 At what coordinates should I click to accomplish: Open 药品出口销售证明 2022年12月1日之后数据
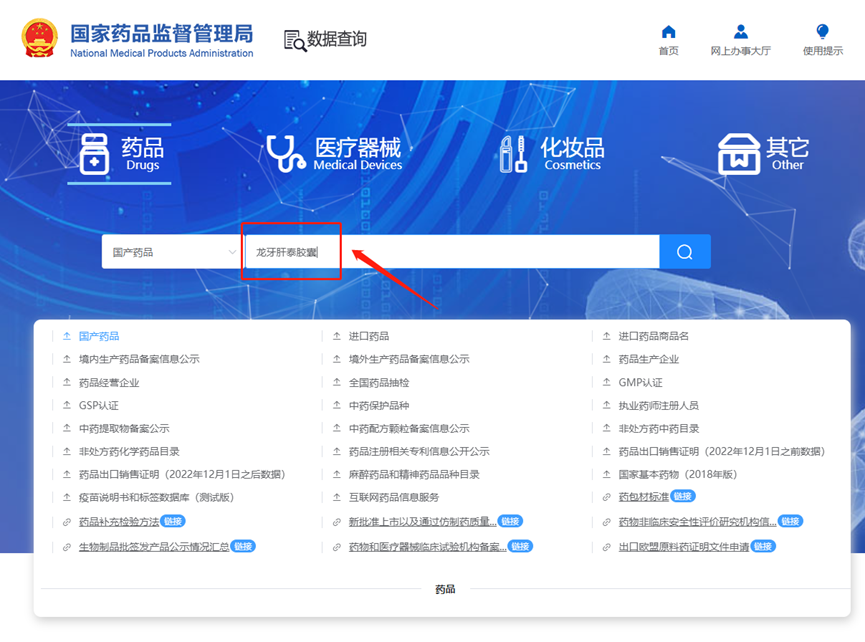pos(181,475)
